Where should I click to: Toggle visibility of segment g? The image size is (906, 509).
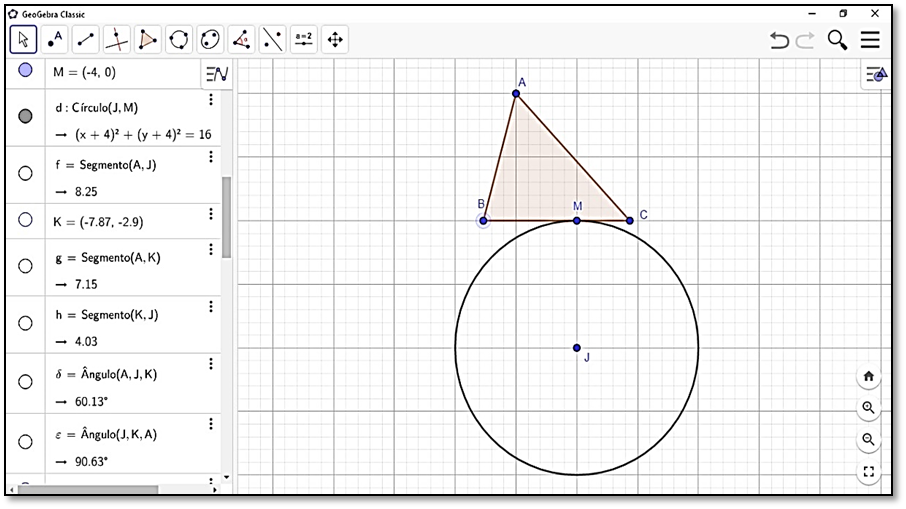pos(25,266)
